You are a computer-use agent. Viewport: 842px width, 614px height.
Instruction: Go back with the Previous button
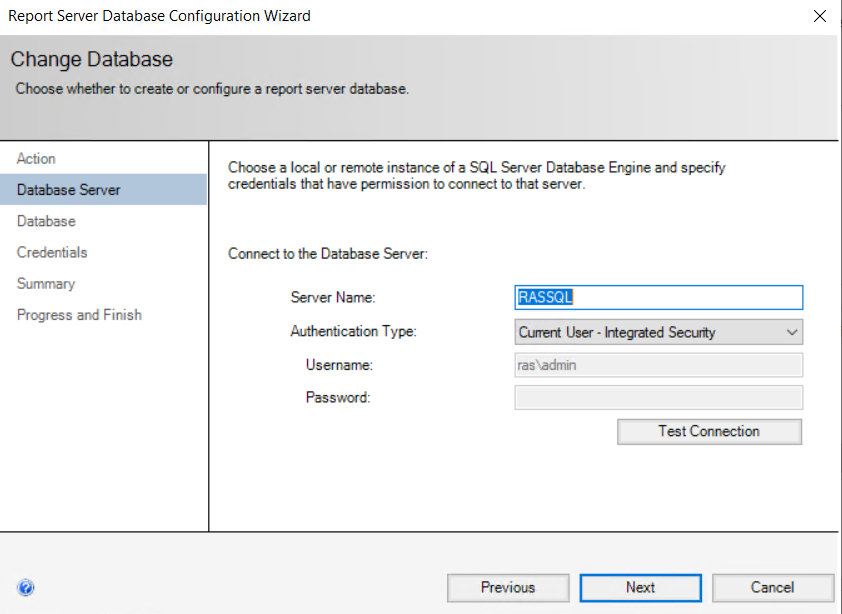(x=508, y=588)
